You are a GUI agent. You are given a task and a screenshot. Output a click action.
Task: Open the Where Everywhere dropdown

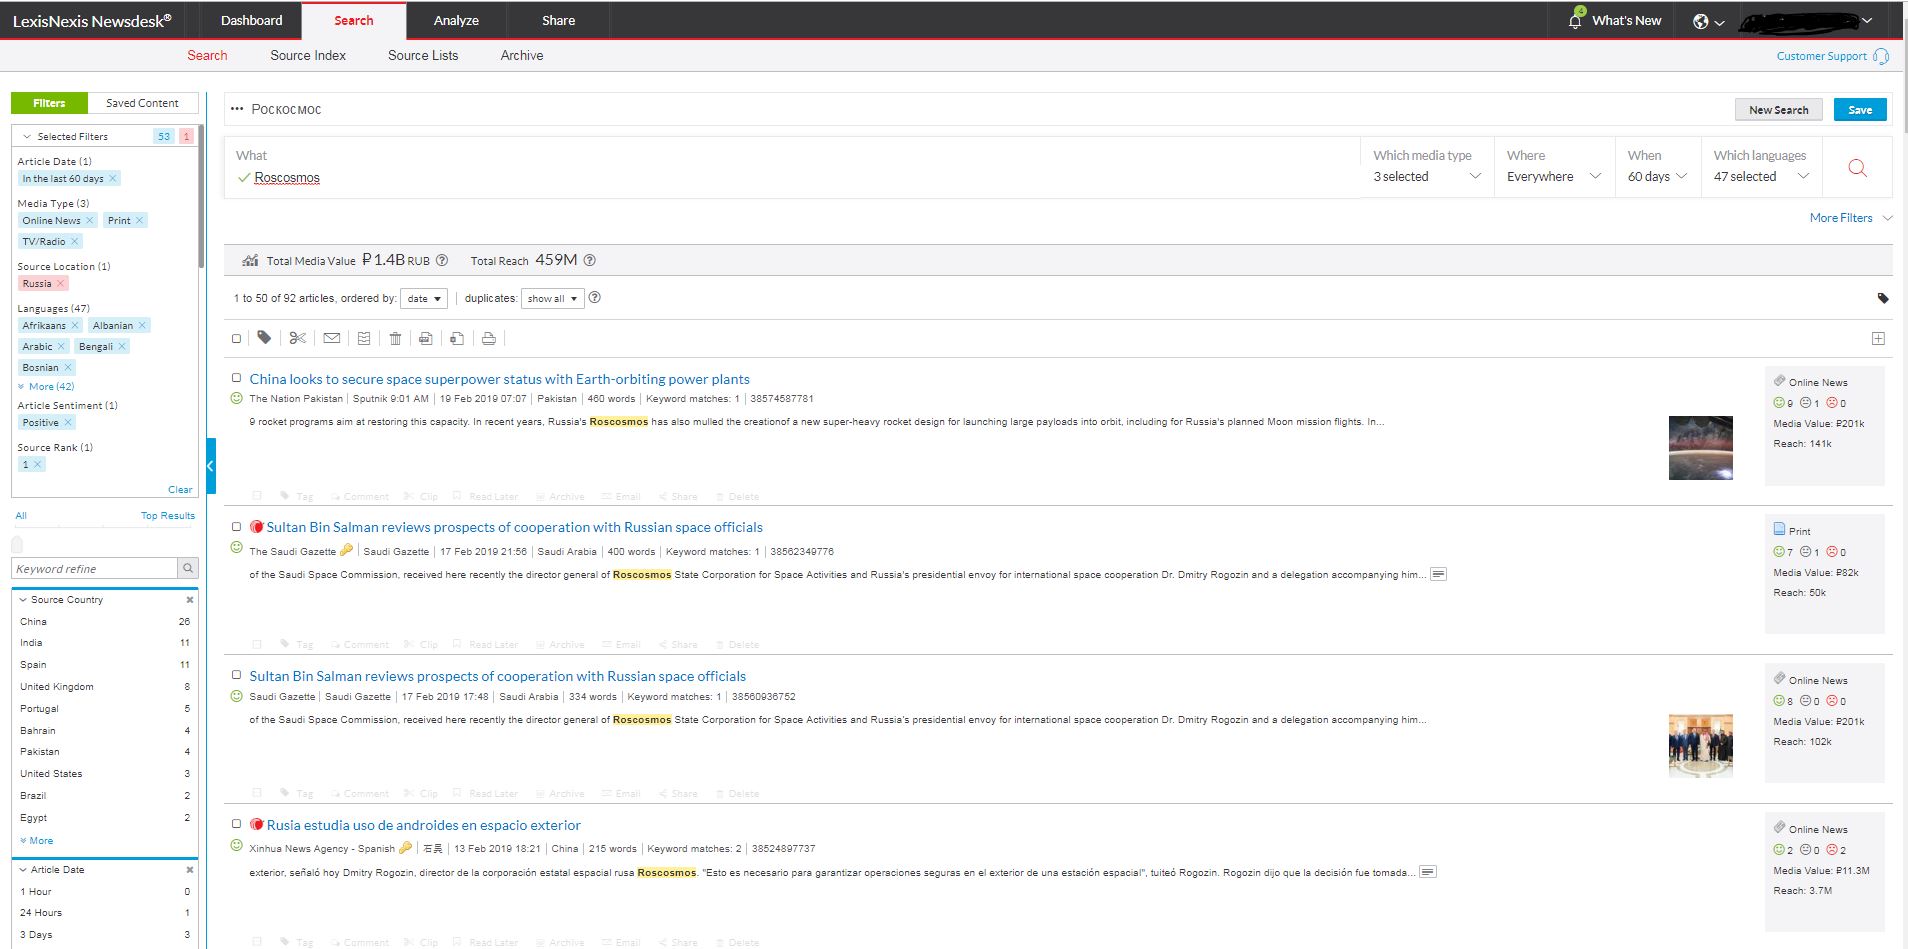click(x=1554, y=167)
